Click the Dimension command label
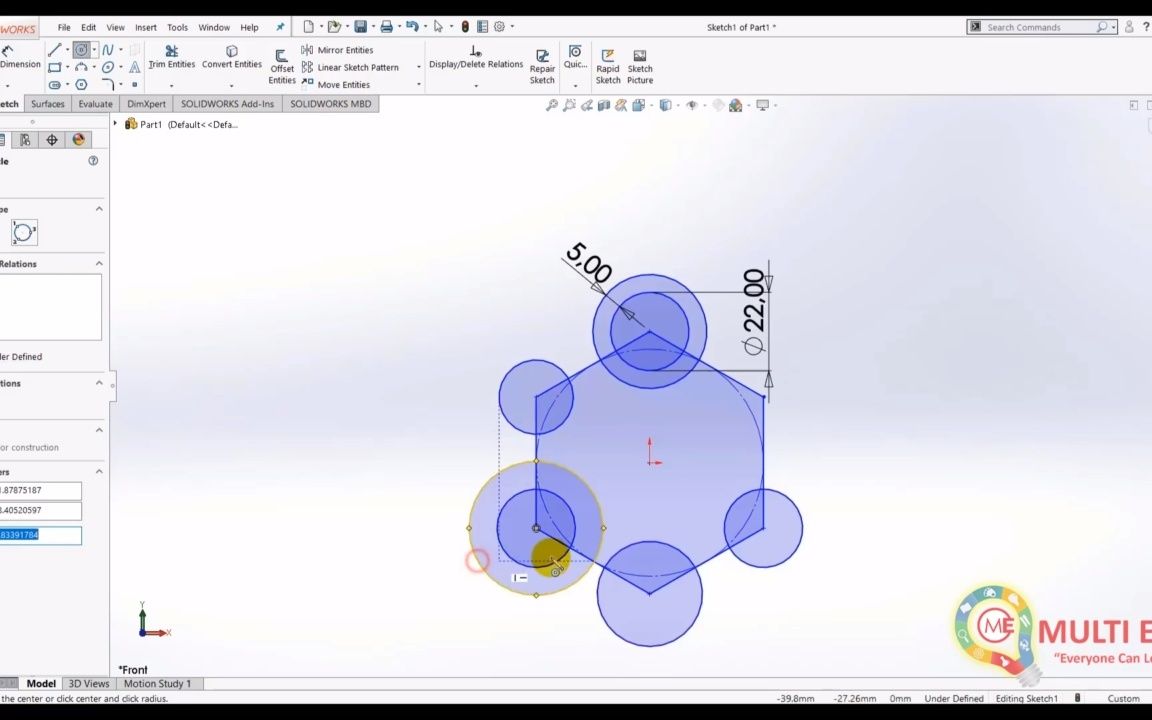 pyautogui.click(x=20, y=64)
